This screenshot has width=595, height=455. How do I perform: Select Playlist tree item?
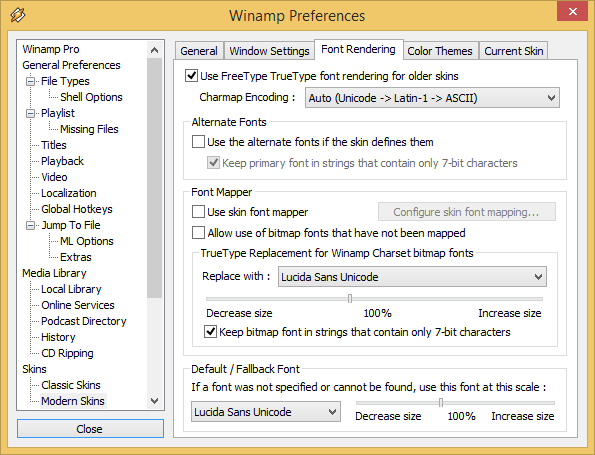pyautogui.click(x=58, y=113)
